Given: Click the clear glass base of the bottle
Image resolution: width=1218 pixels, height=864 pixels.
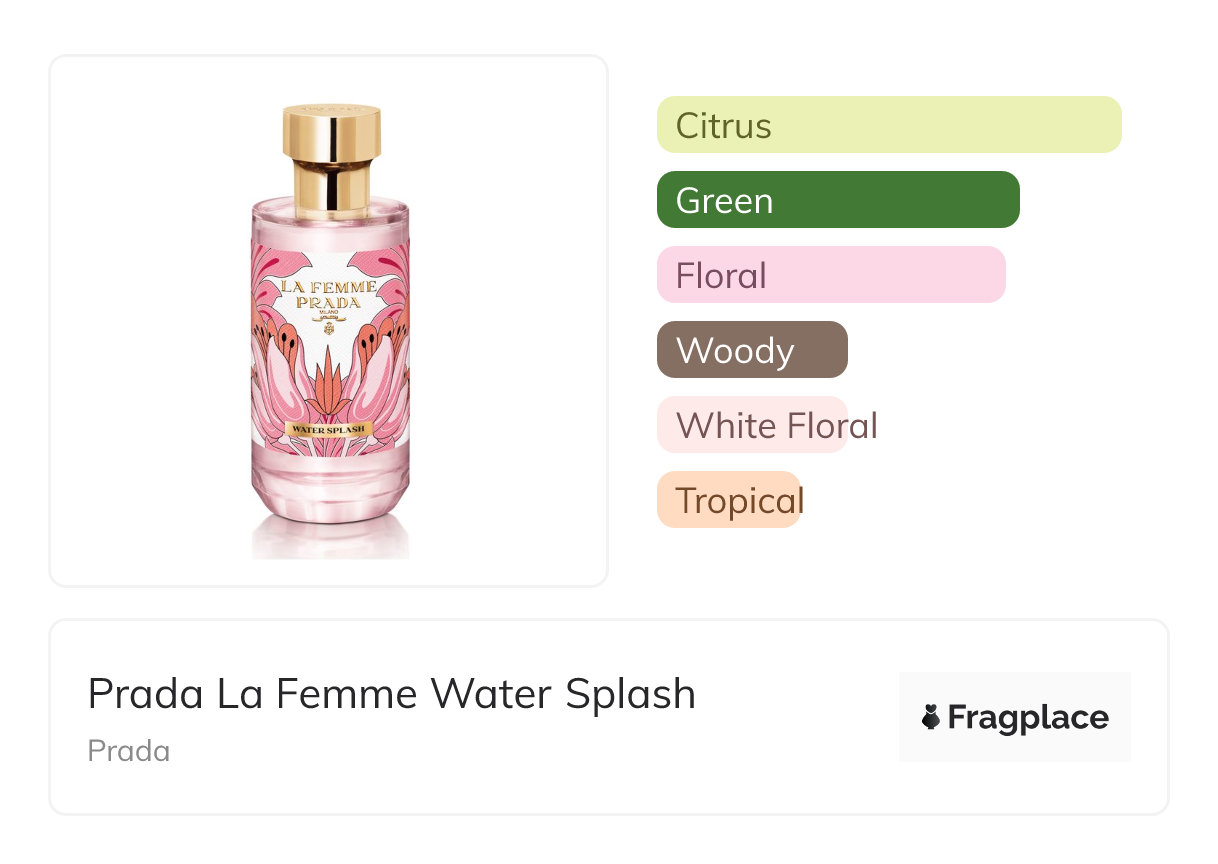Looking at the screenshot, I should click(x=330, y=497).
